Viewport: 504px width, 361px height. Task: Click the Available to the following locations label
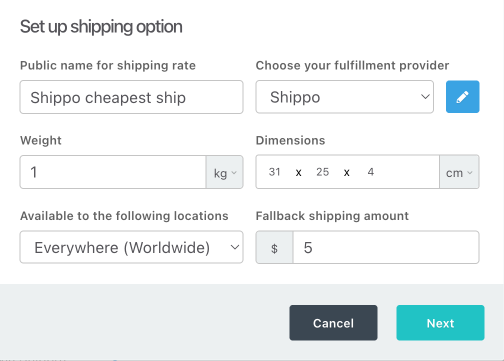pyautogui.click(x=124, y=216)
